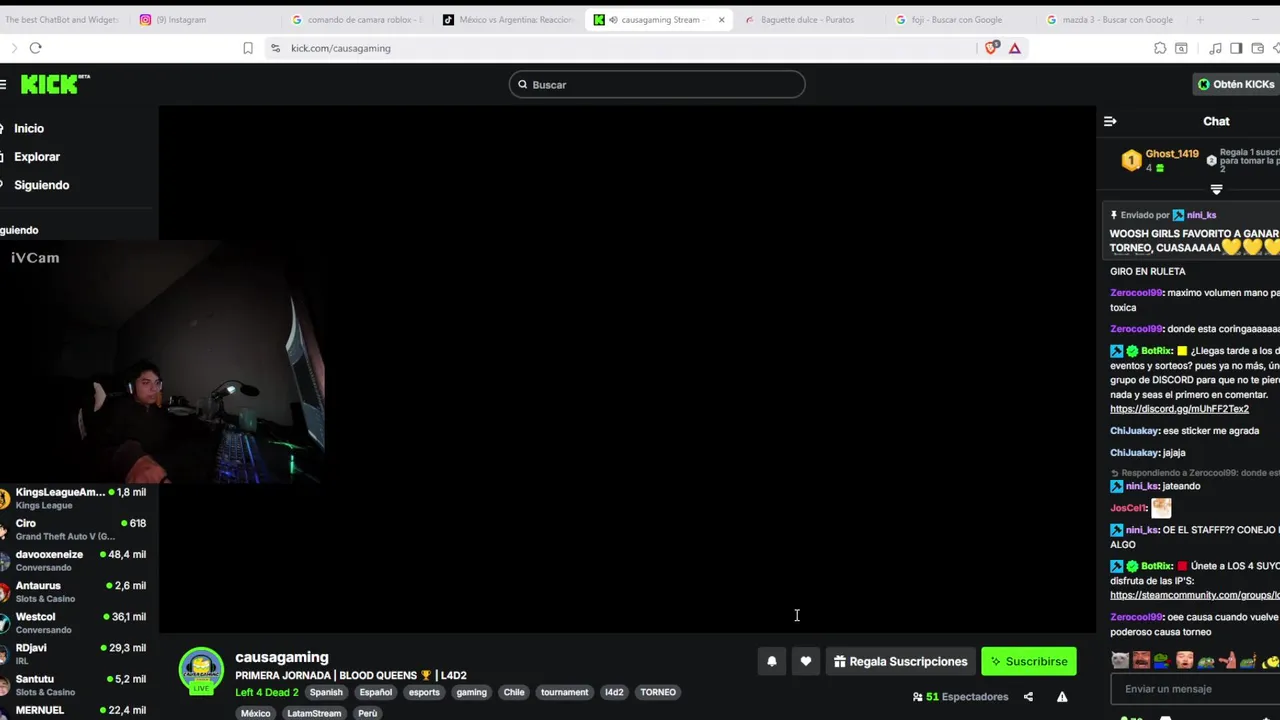Viewport: 1280px width, 720px height.
Task: Open the Brave shields icon
Action: (991, 48)
